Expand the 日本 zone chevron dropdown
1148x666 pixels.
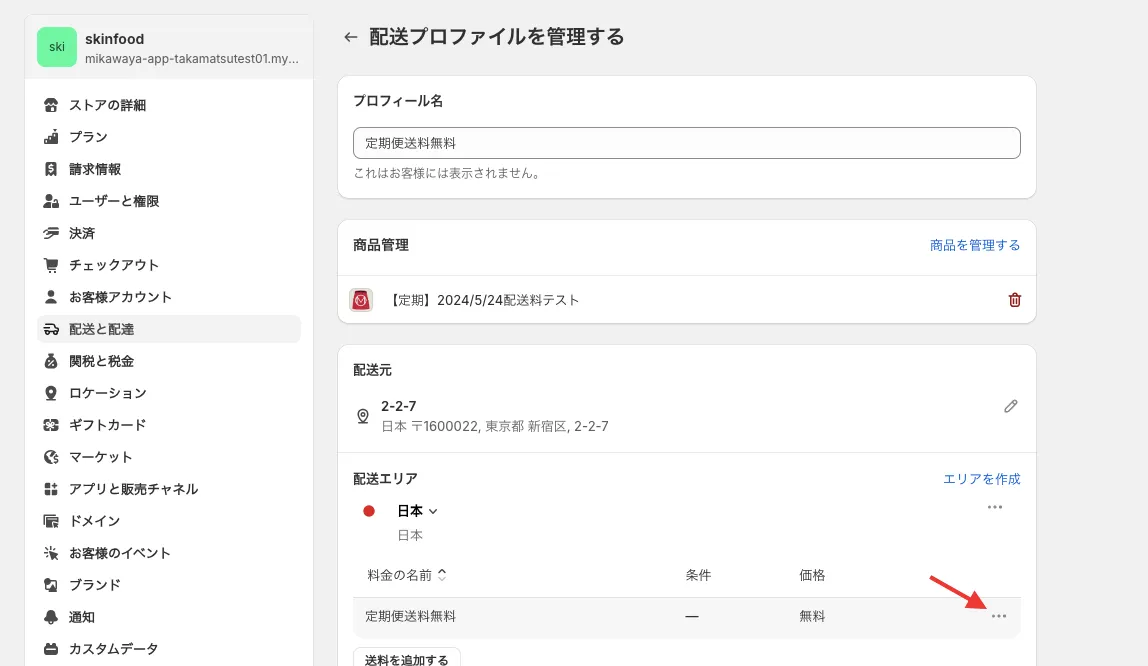pos(433,511)
